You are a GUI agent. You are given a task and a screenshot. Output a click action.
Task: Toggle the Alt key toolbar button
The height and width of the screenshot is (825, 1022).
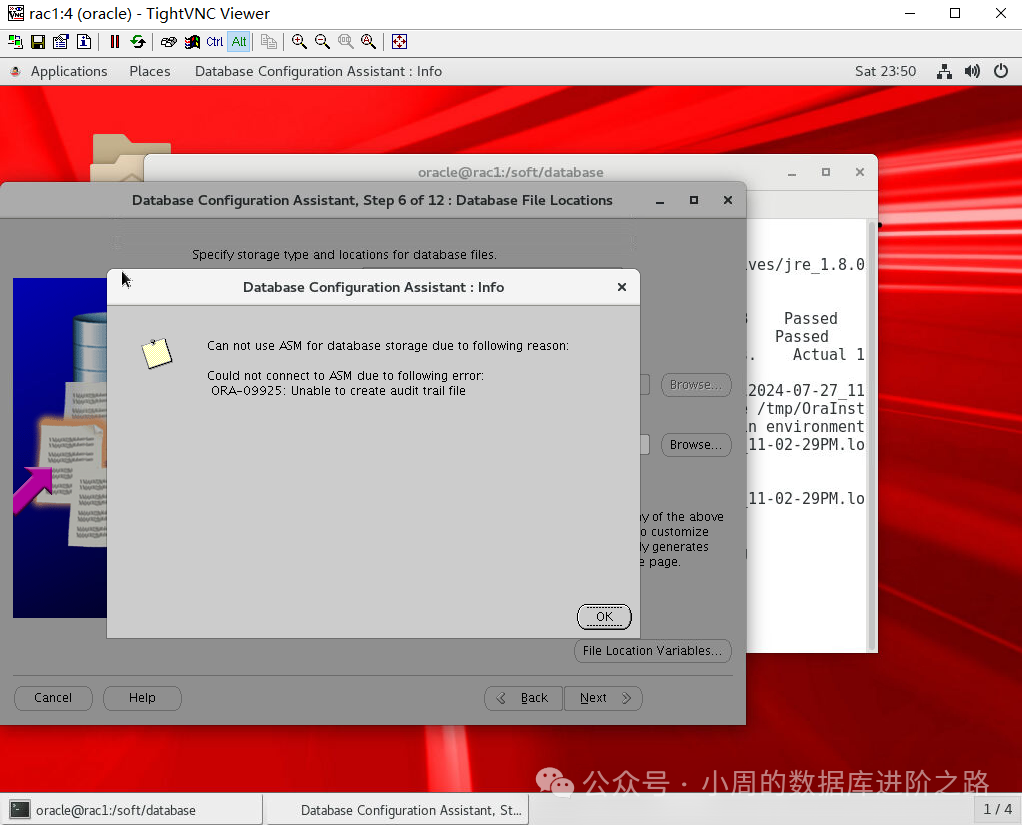click(x=239, y=42)
